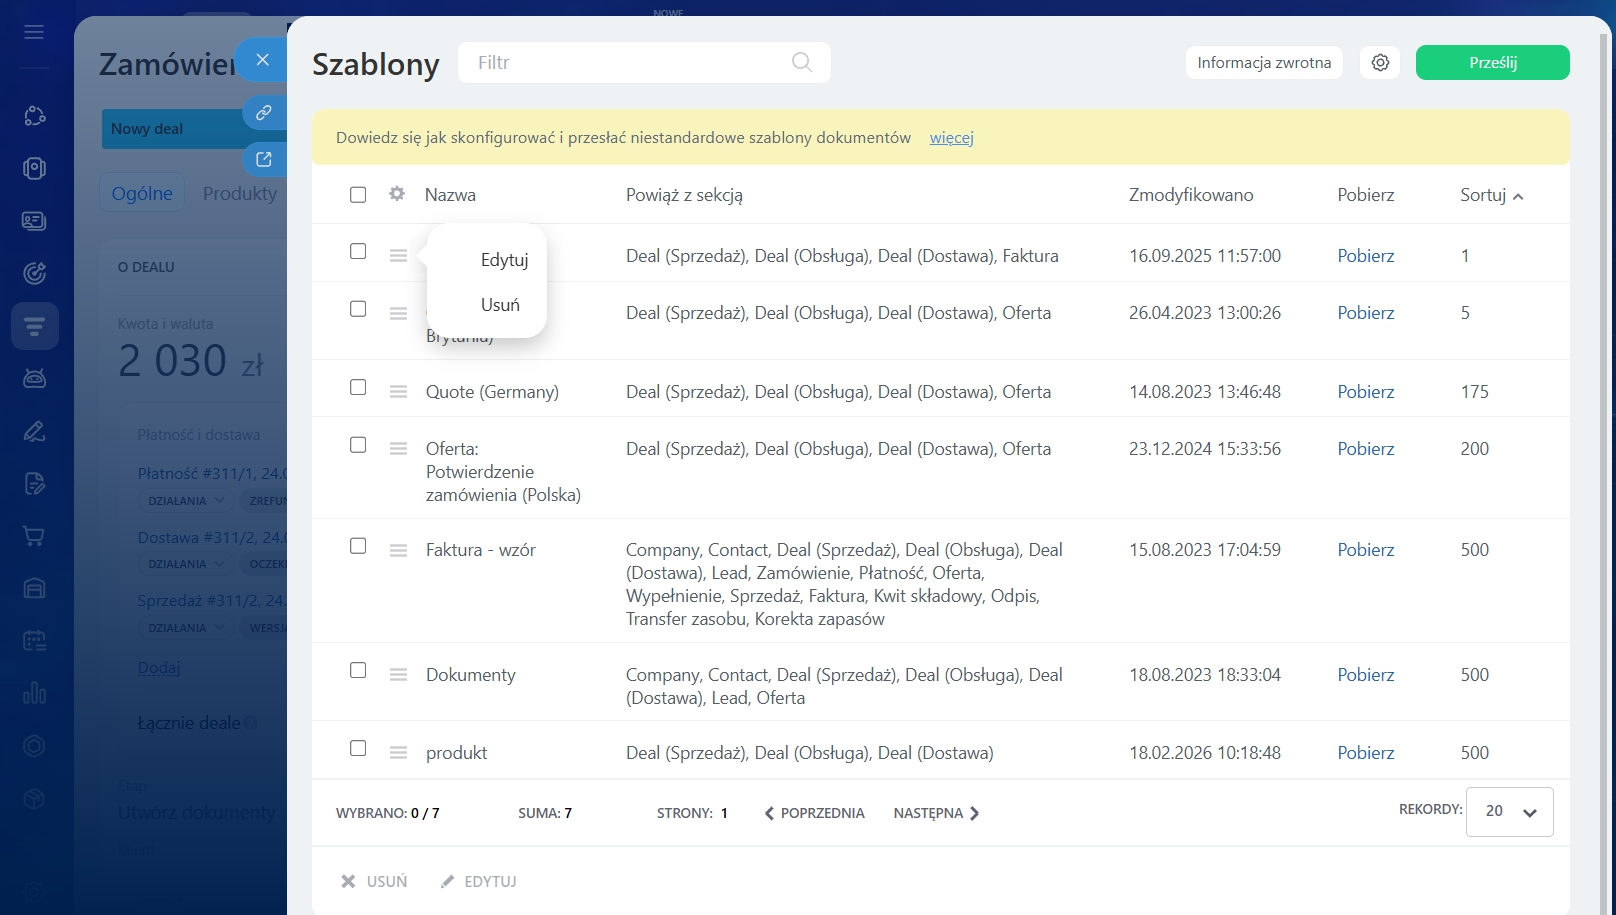Click the search magnifier in the Filtr field
This screenshot has width=1616, height=915.
[801, 62]
